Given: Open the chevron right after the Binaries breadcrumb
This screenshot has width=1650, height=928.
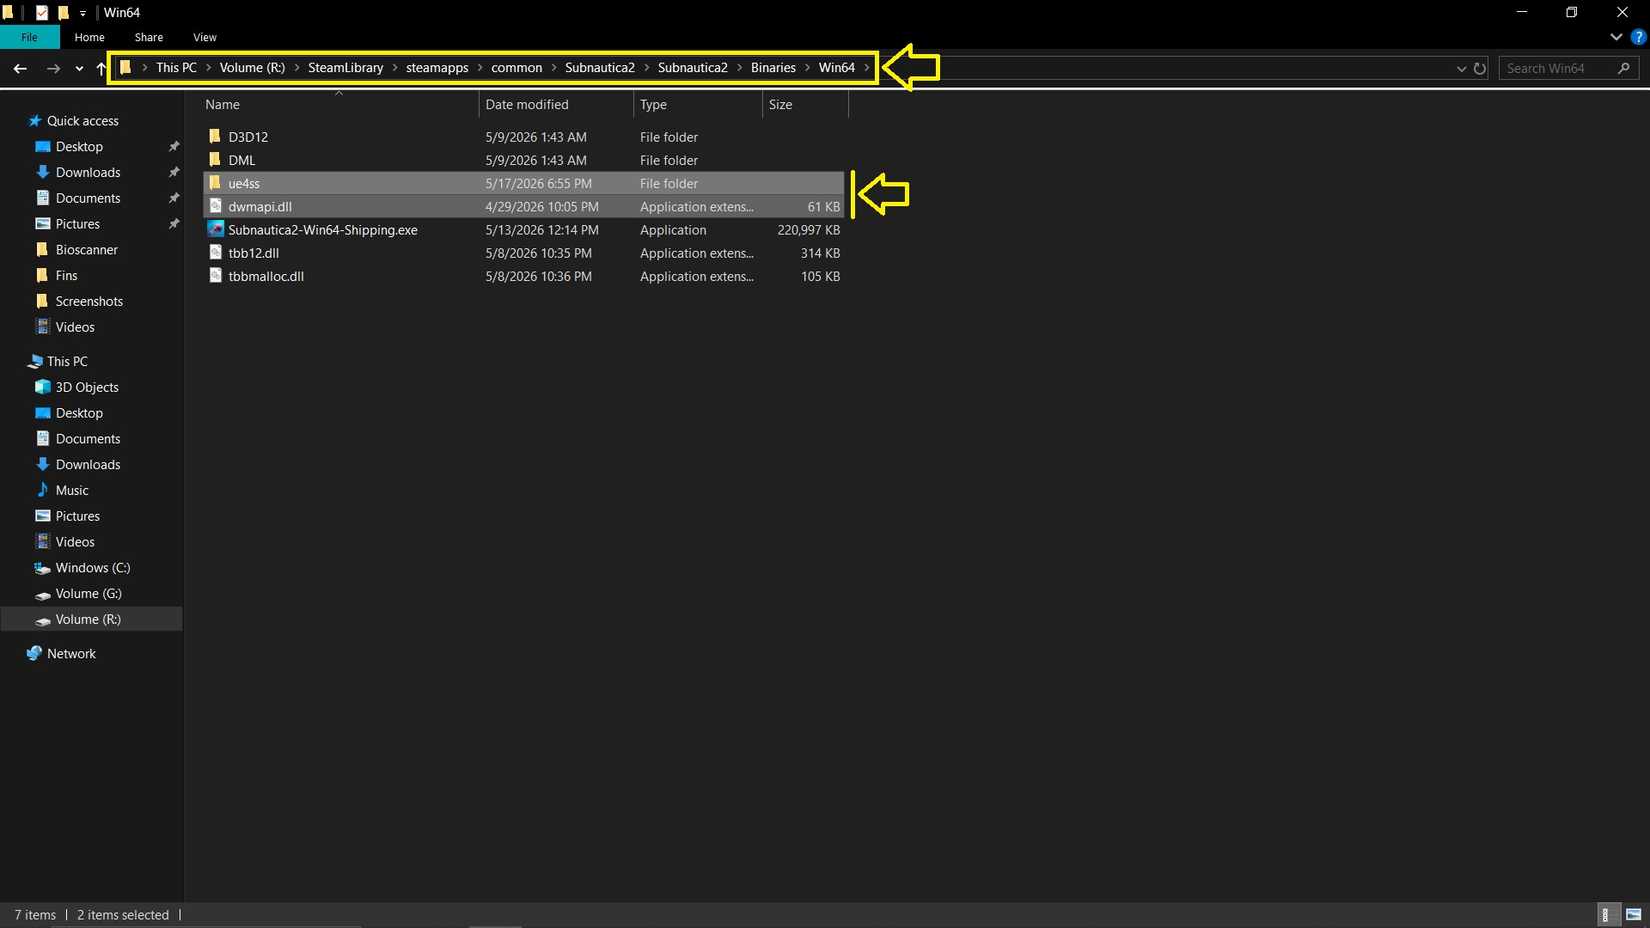Looking at the screenshot, I should point(807,68).
